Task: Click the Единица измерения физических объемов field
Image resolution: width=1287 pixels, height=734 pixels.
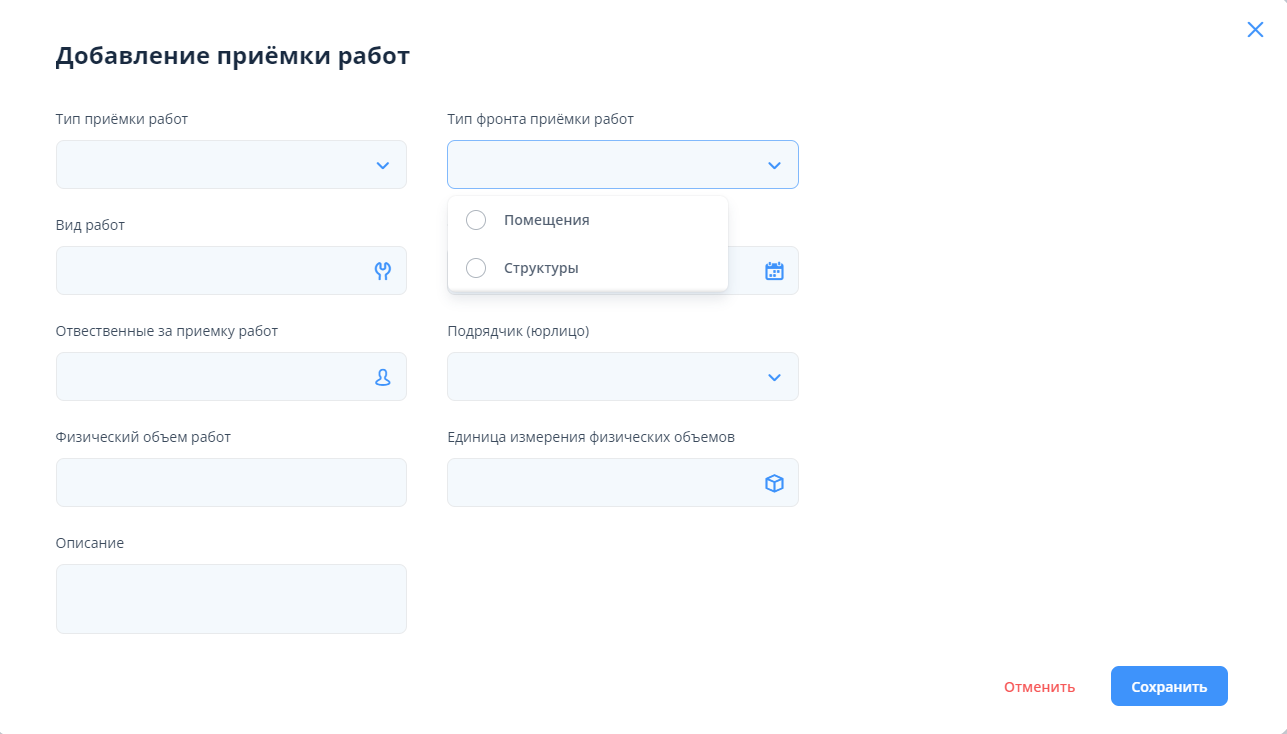Action: 602,483
